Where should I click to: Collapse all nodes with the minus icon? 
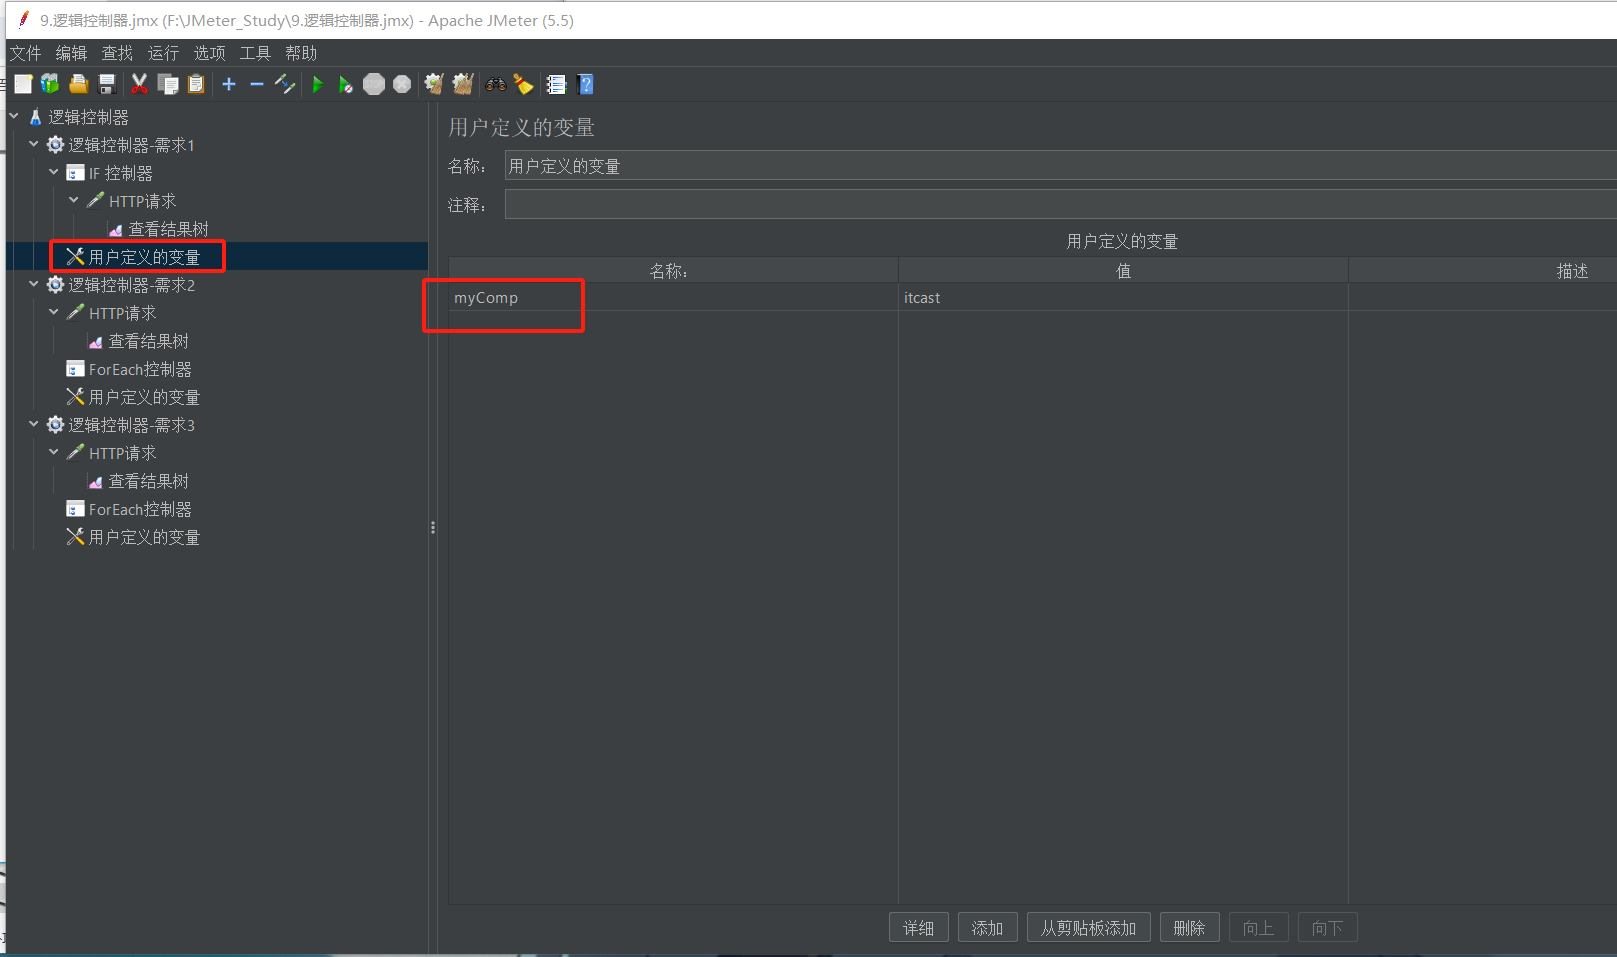point(257,84)
